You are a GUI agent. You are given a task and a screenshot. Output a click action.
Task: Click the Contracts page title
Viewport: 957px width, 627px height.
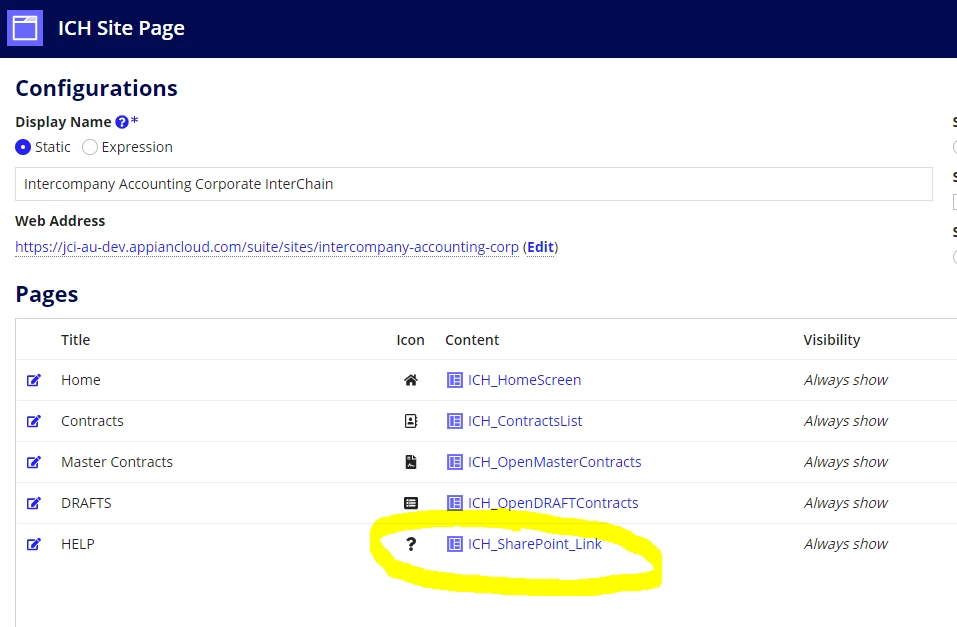[x=92, y=421]
